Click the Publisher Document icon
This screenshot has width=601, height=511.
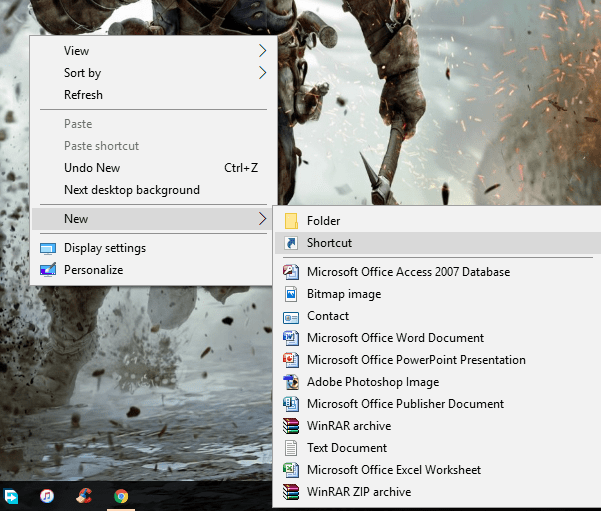pos(291,404)
